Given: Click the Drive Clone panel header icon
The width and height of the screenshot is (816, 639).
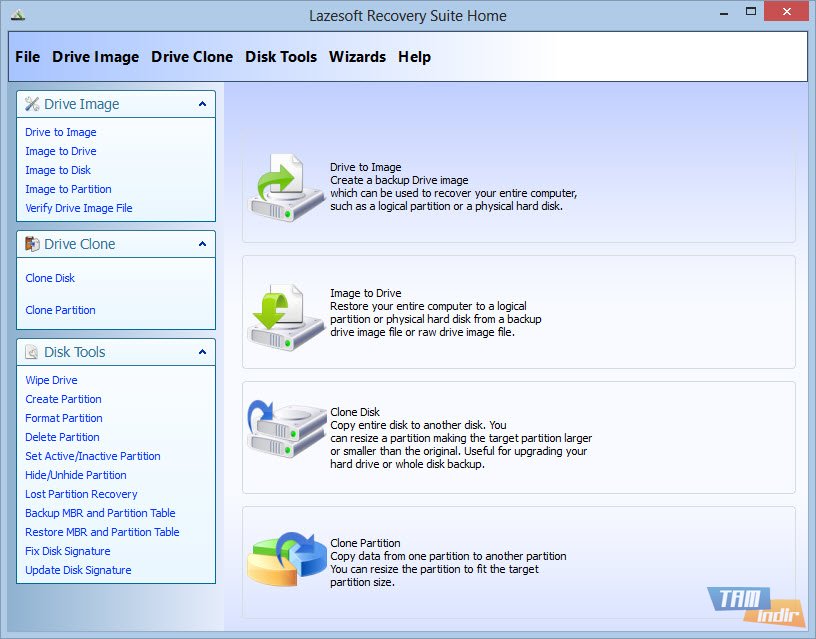Looking at the screenshot, I should point(30,244).
